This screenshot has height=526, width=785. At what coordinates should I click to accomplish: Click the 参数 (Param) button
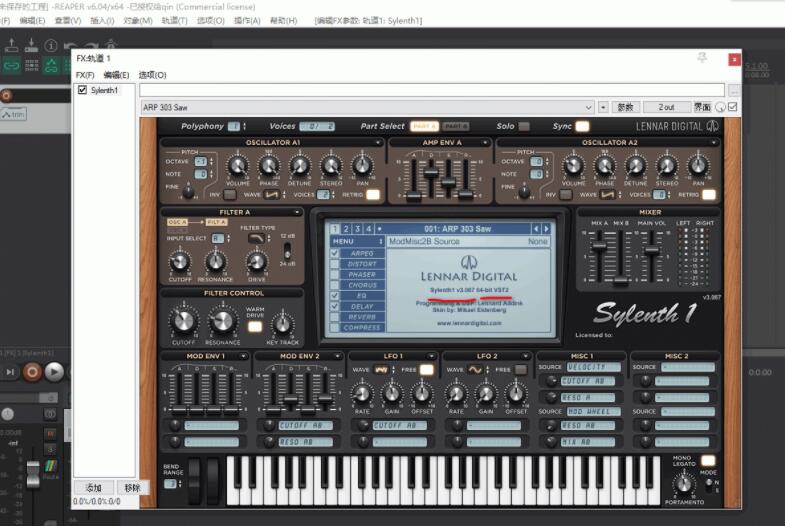click(625, 107)
